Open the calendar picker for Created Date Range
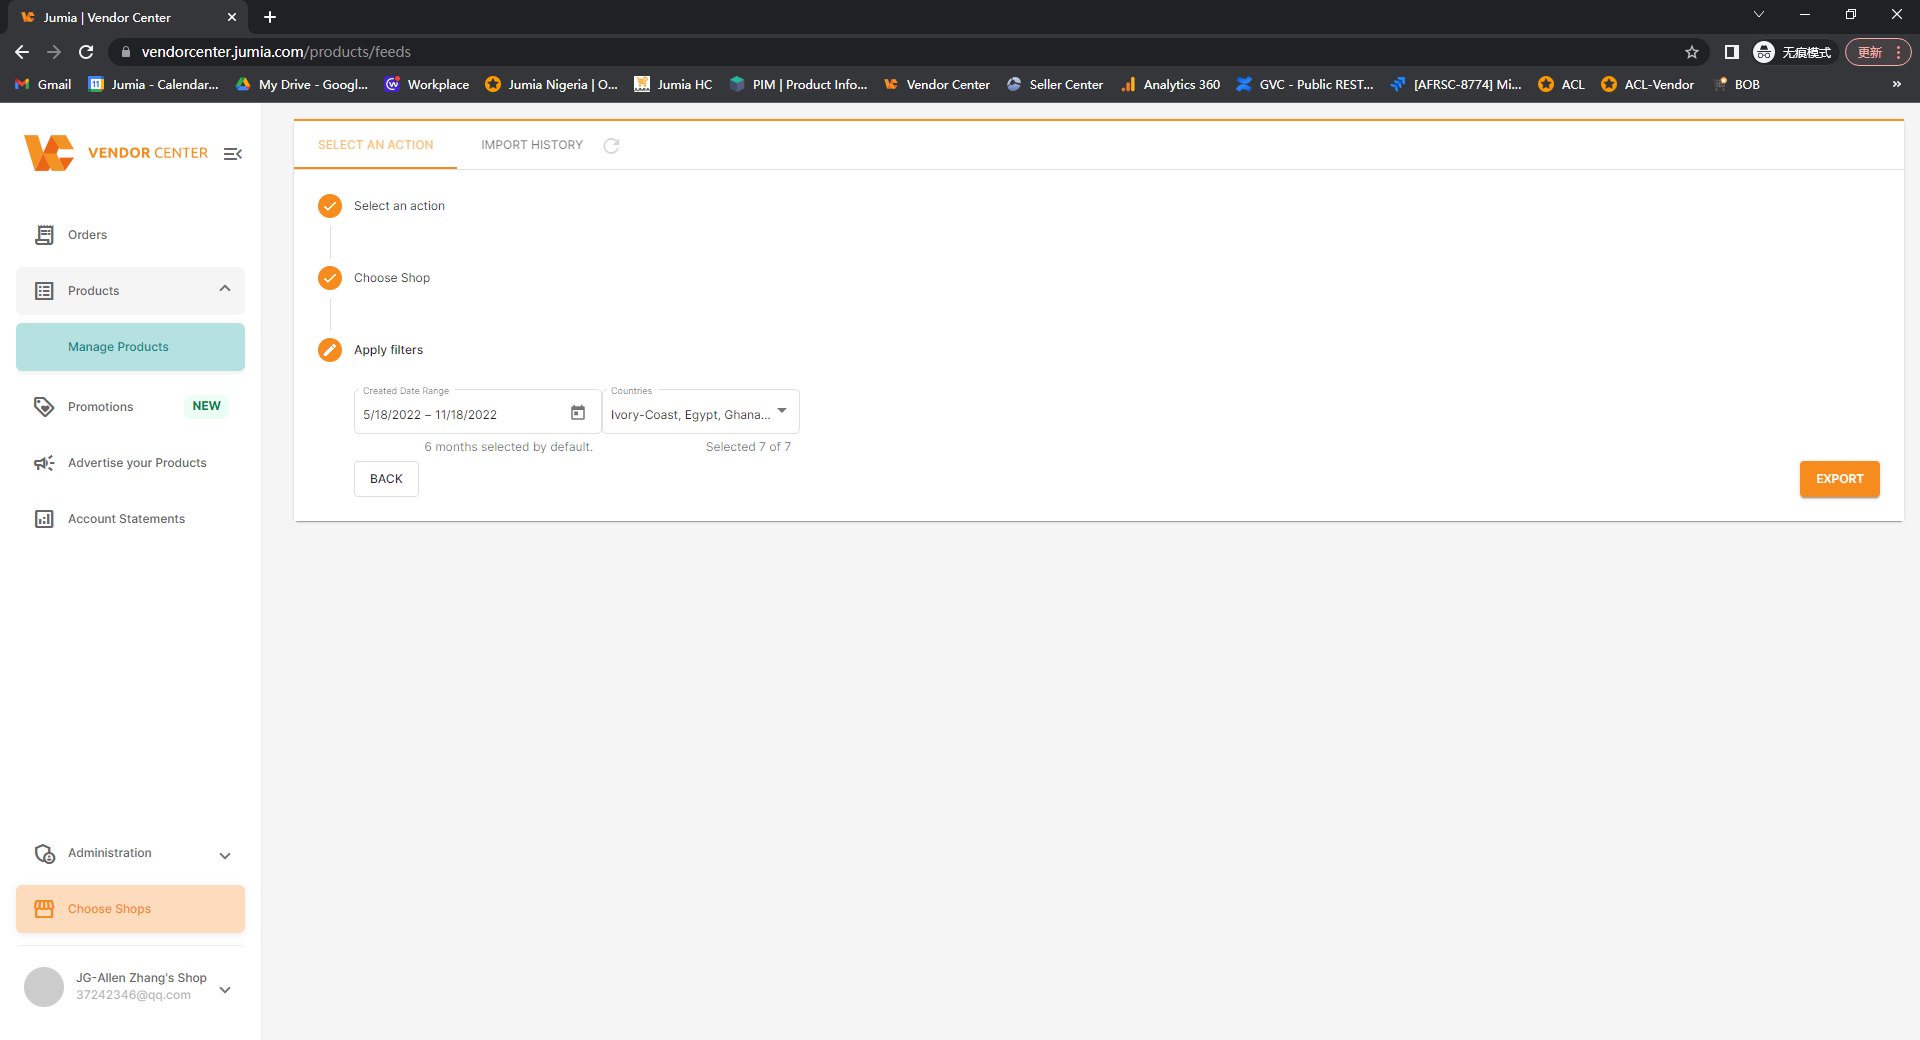 tap(578, 412)
